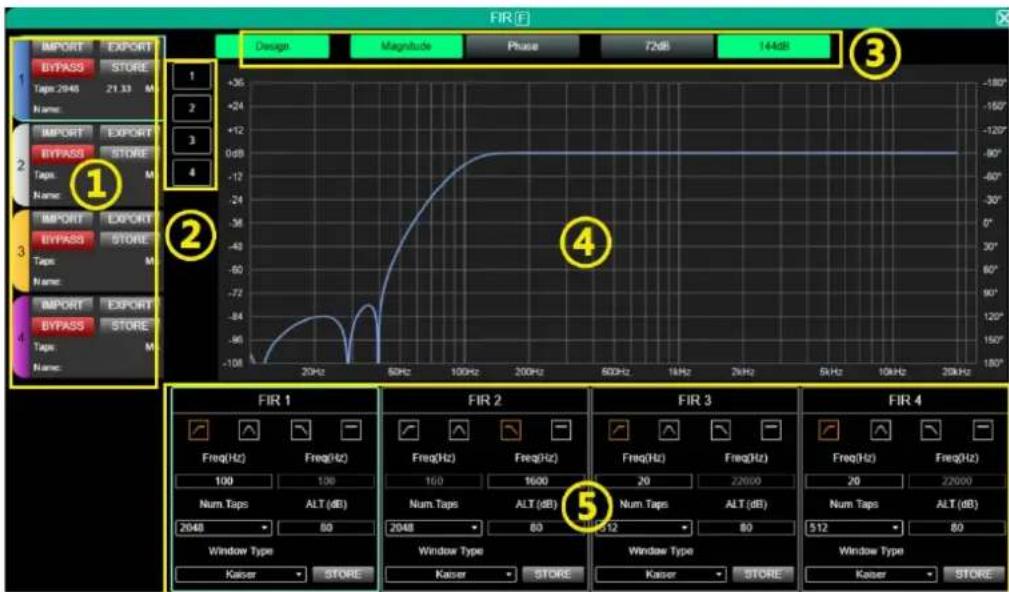Click IMPORT for channel 4
This screenshot has height=592, width=1009.
click(x=62, y=305)
